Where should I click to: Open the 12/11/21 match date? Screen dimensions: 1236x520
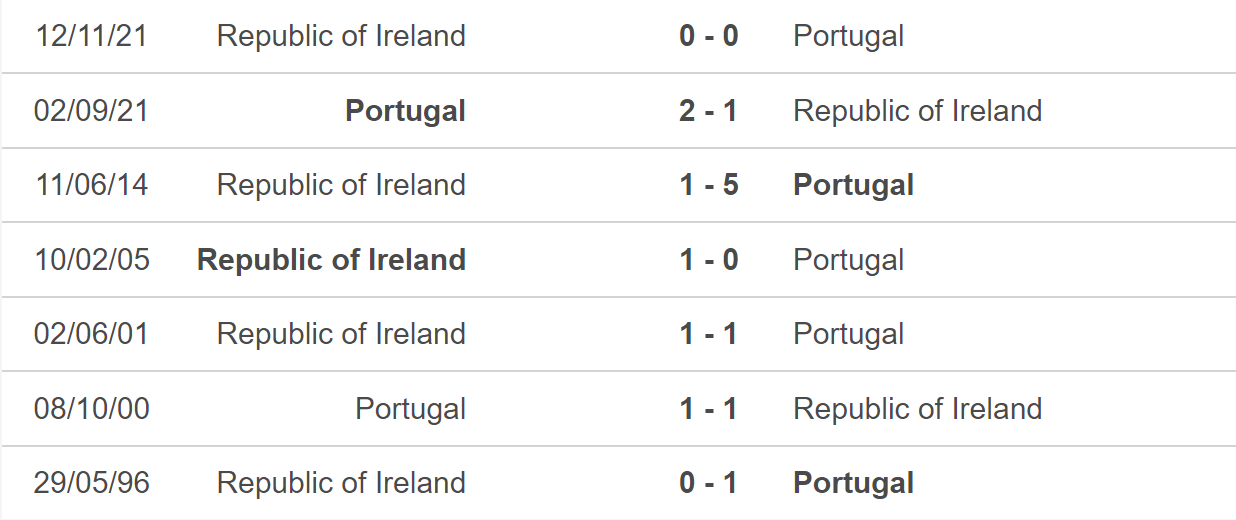tap(92, 36)
